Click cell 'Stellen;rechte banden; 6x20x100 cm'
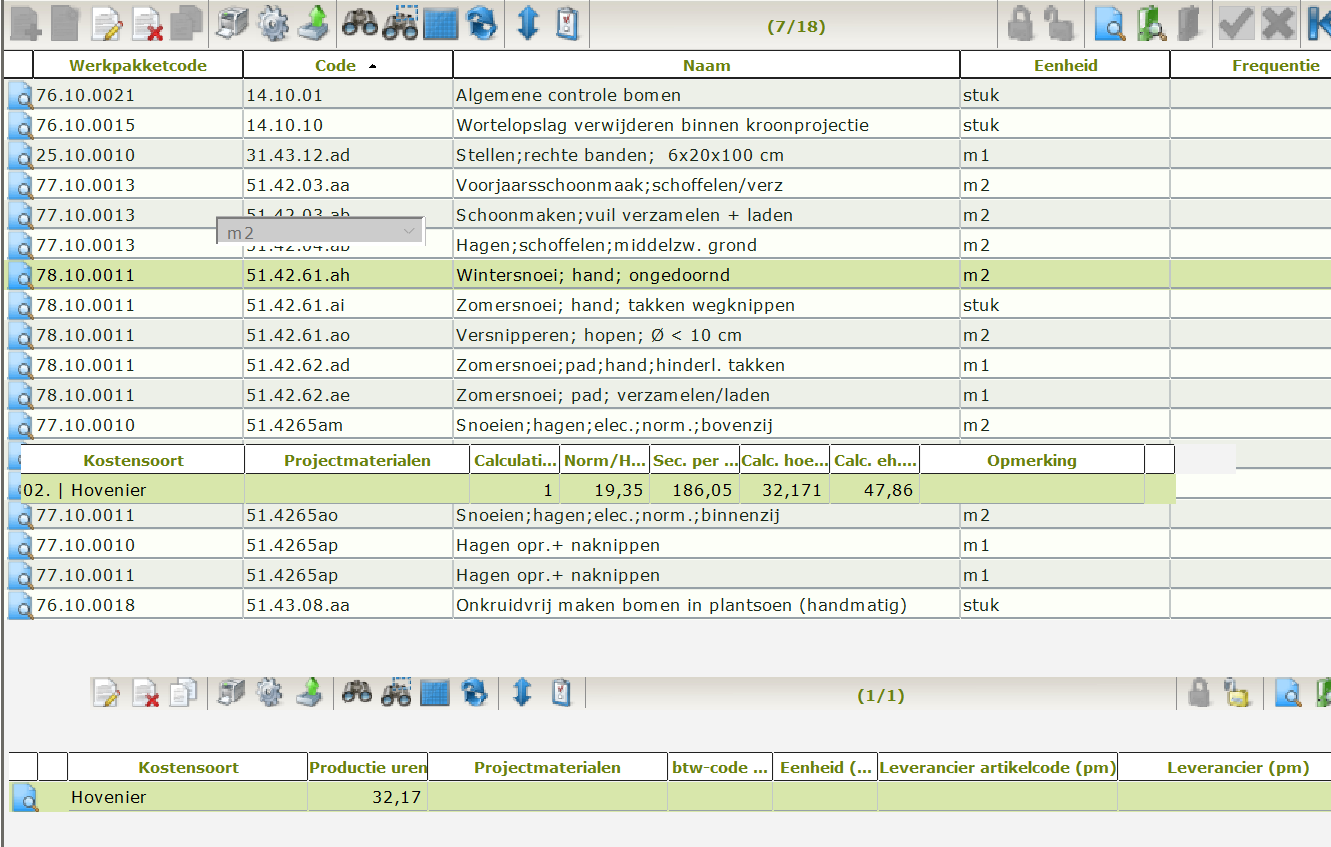Image resolution: width=1331 pixels, height=847 pixels. click(707, 155)
